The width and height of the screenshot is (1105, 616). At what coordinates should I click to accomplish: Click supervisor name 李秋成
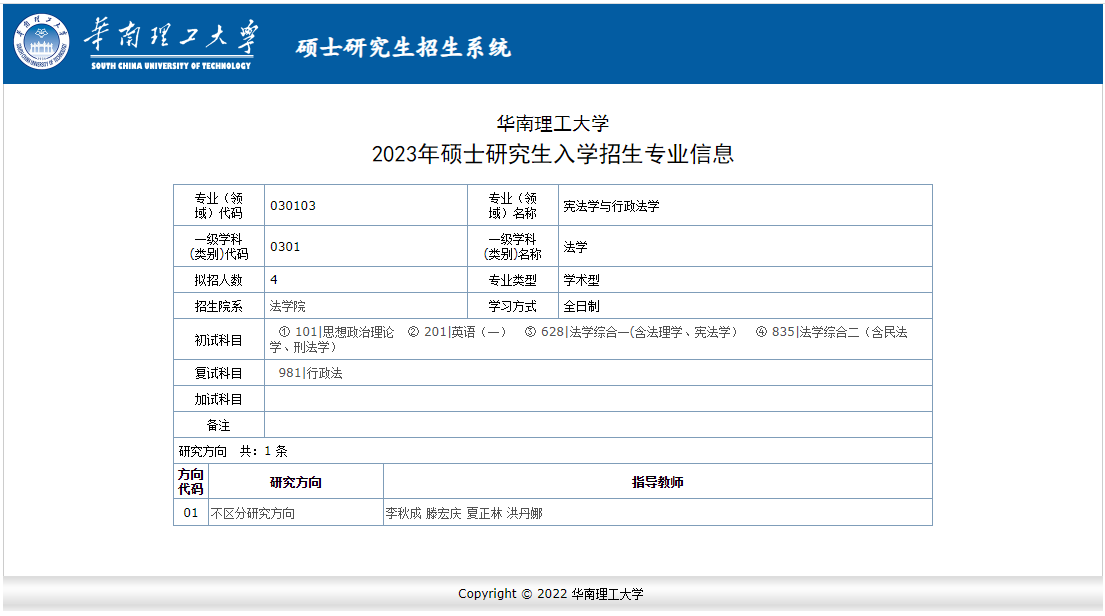403,513
